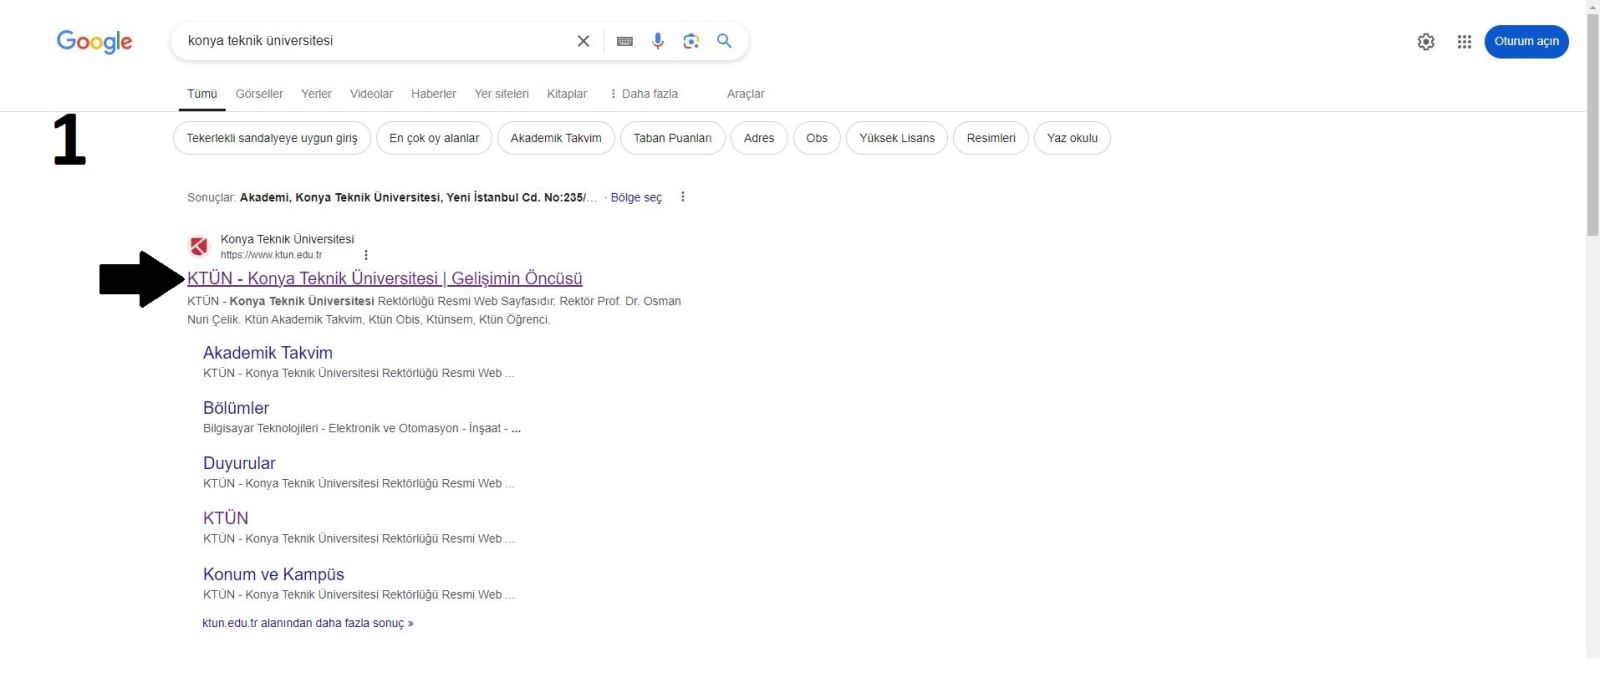Switch to the Görseller tab
The width and height of the screenshot is (1600, 673).
pos(259,94)
